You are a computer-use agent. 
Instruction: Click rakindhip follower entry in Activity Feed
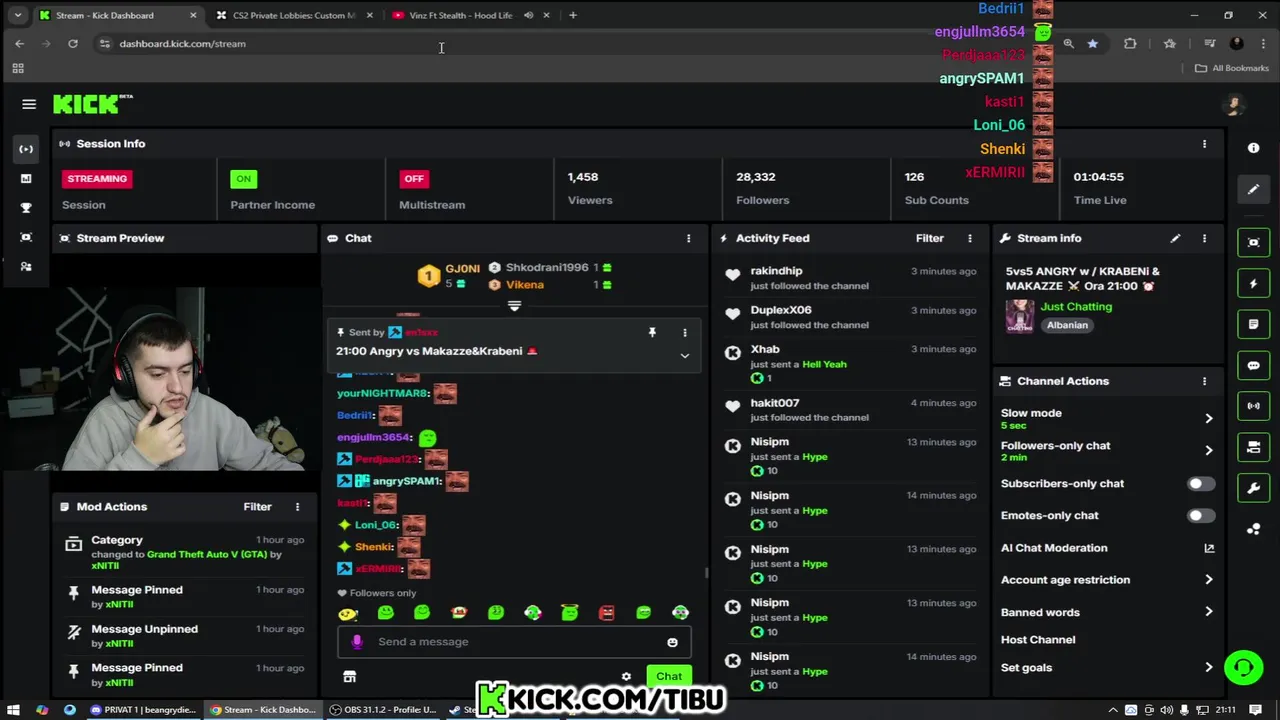click(x=850, y=278)
